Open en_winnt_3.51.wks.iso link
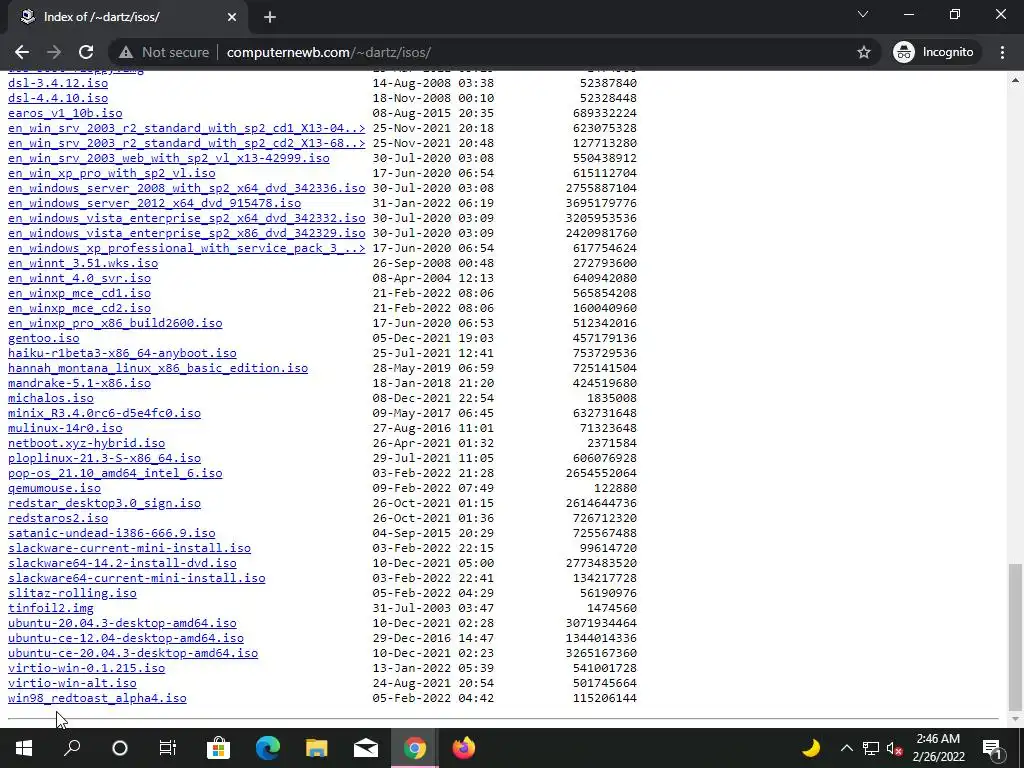 (x=83, y=263)
